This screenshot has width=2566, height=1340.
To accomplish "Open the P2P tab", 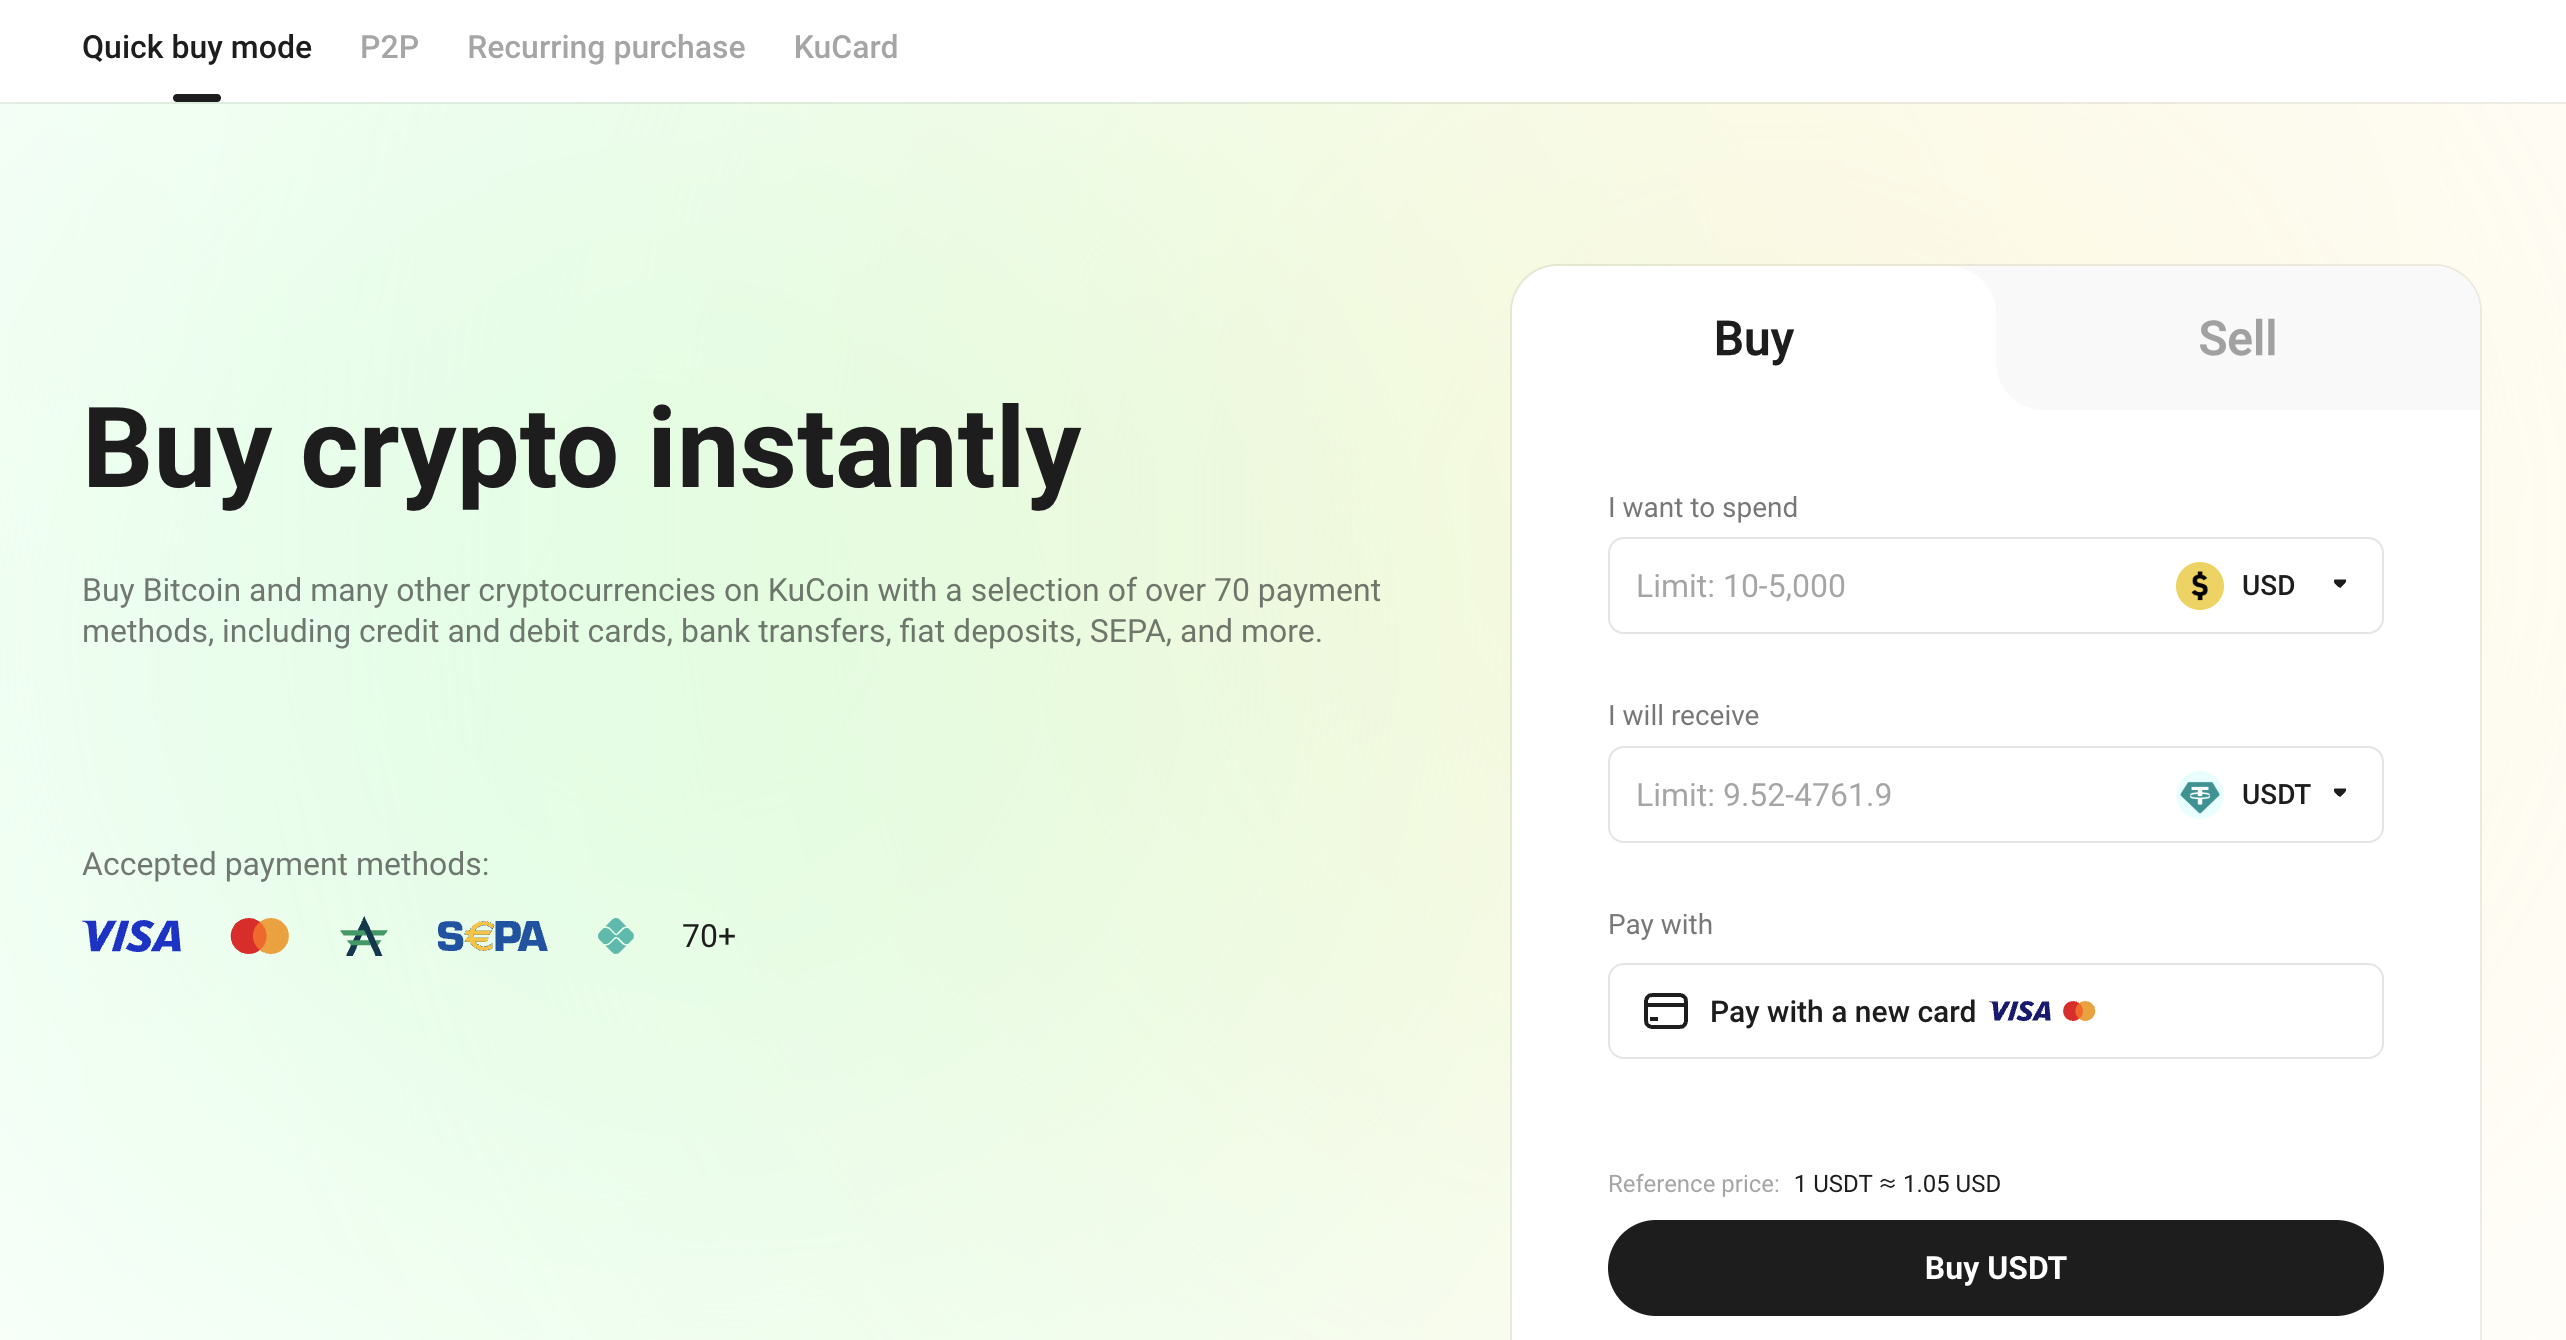I will (389, 47).
